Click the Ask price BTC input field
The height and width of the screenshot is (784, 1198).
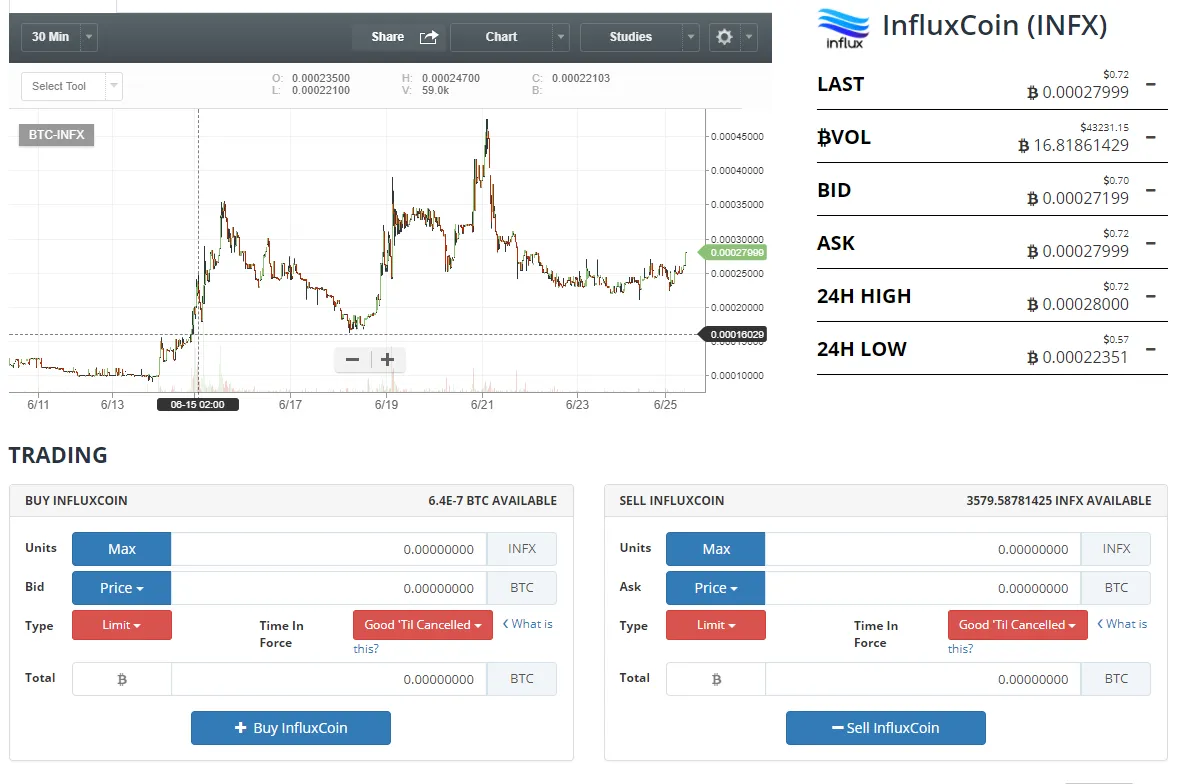(x=923, y=588)
